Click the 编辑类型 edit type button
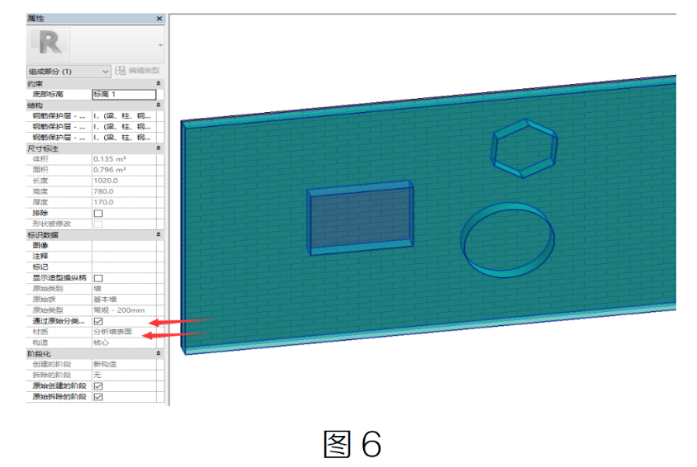 (x=137, y=71)
